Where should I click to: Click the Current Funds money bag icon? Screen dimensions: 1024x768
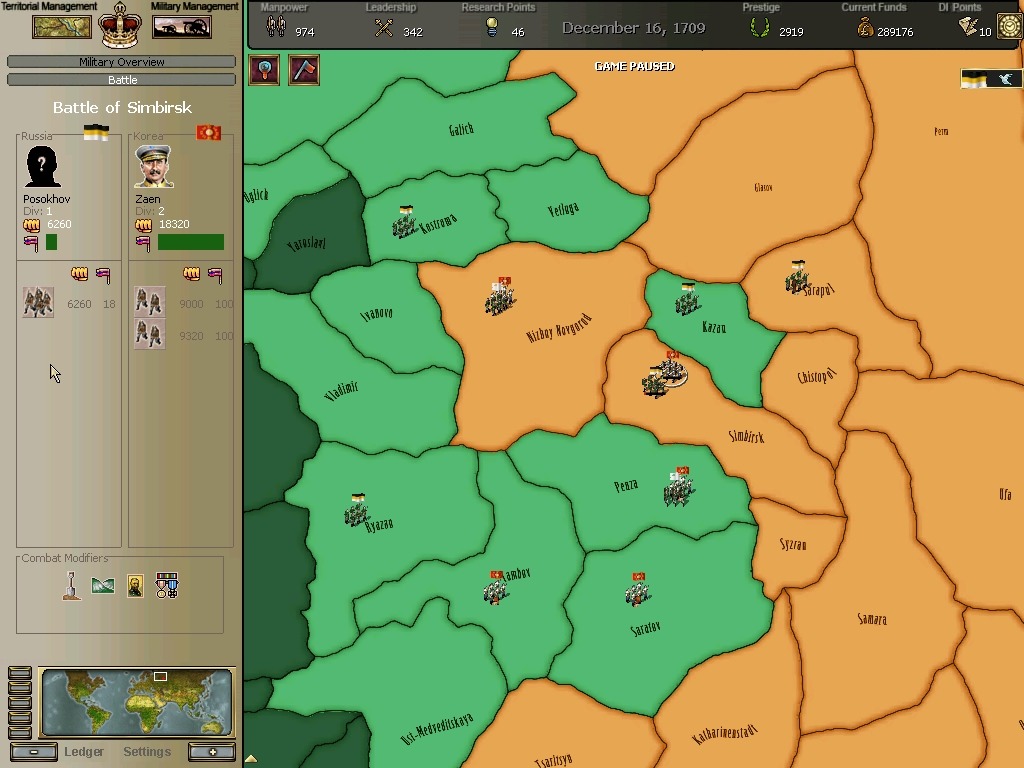pyautogui.click(x=865, y=27)
